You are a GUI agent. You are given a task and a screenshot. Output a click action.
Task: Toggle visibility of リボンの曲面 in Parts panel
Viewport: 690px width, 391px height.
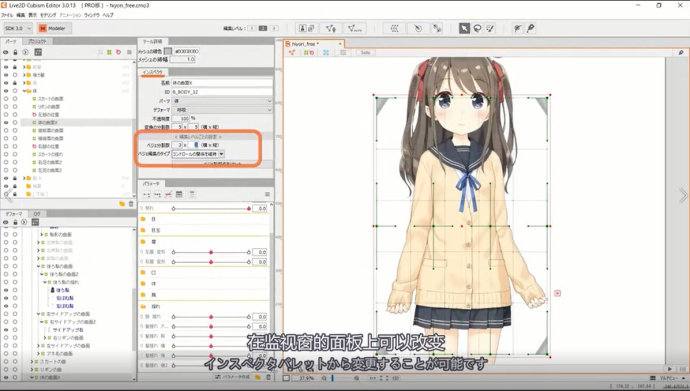click(6, 106)
